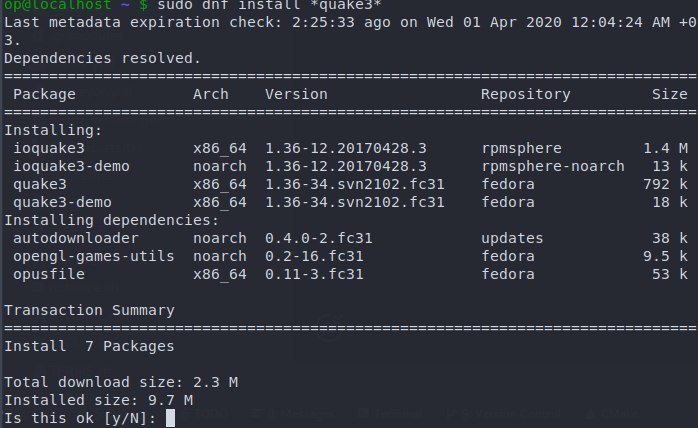Click the 'autodownloader' package name
The height and width of the screenshot is (428, 698).
point(76,238)
